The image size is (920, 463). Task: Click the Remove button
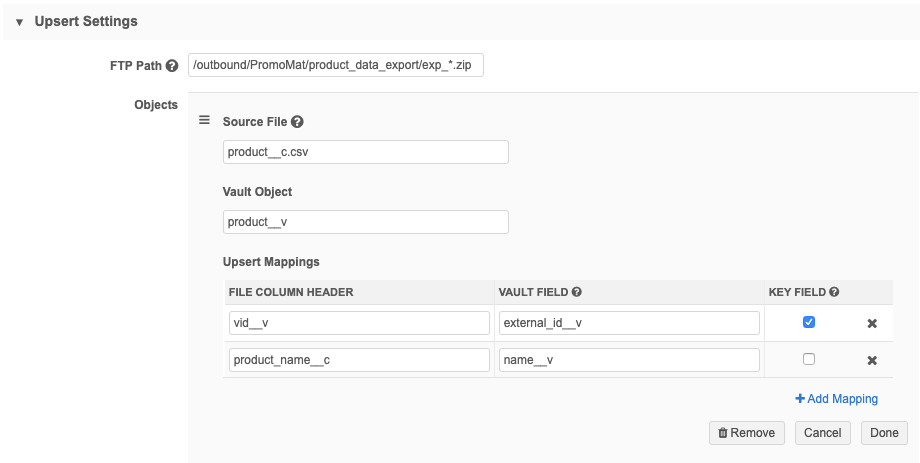746,433
